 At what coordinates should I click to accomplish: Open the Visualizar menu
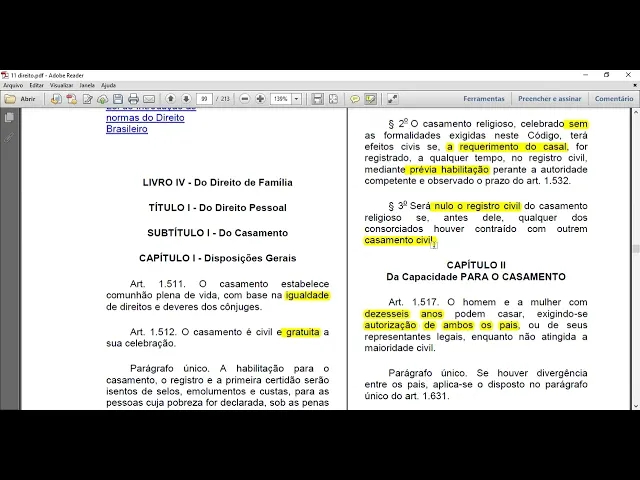(61, 85)
